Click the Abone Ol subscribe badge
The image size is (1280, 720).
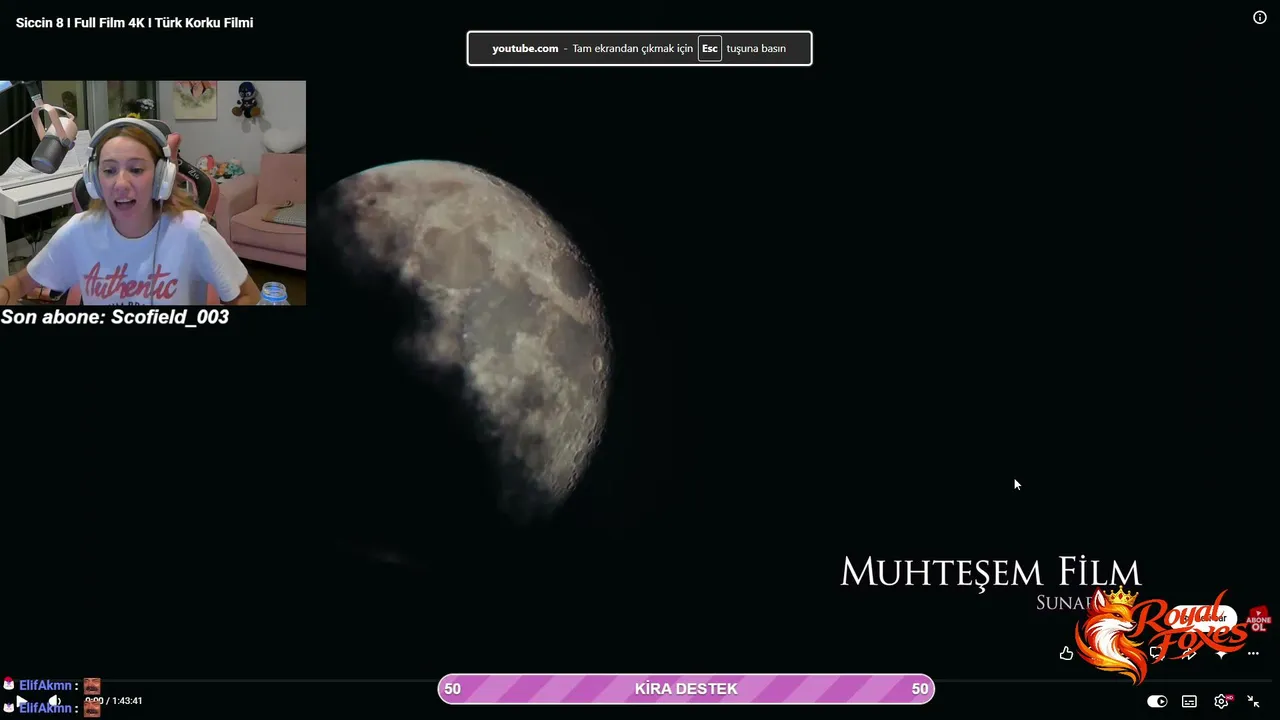tap(1258, 620)
